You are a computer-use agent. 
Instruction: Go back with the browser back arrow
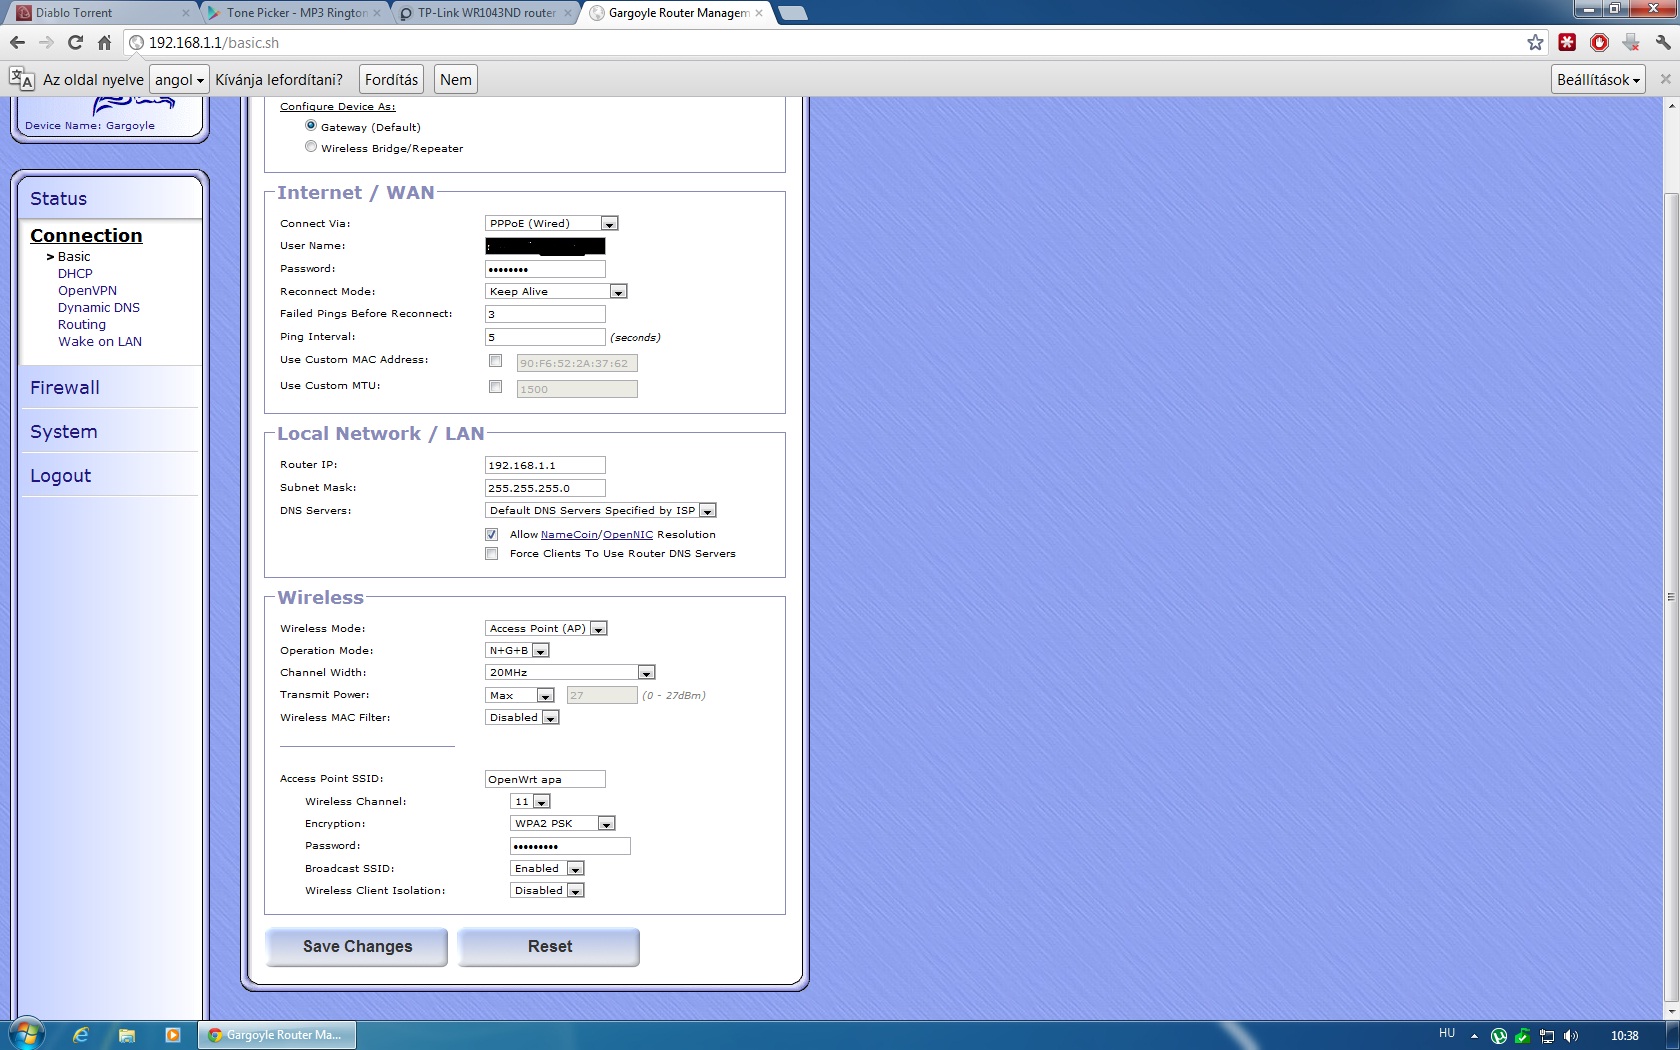(17, 42)
